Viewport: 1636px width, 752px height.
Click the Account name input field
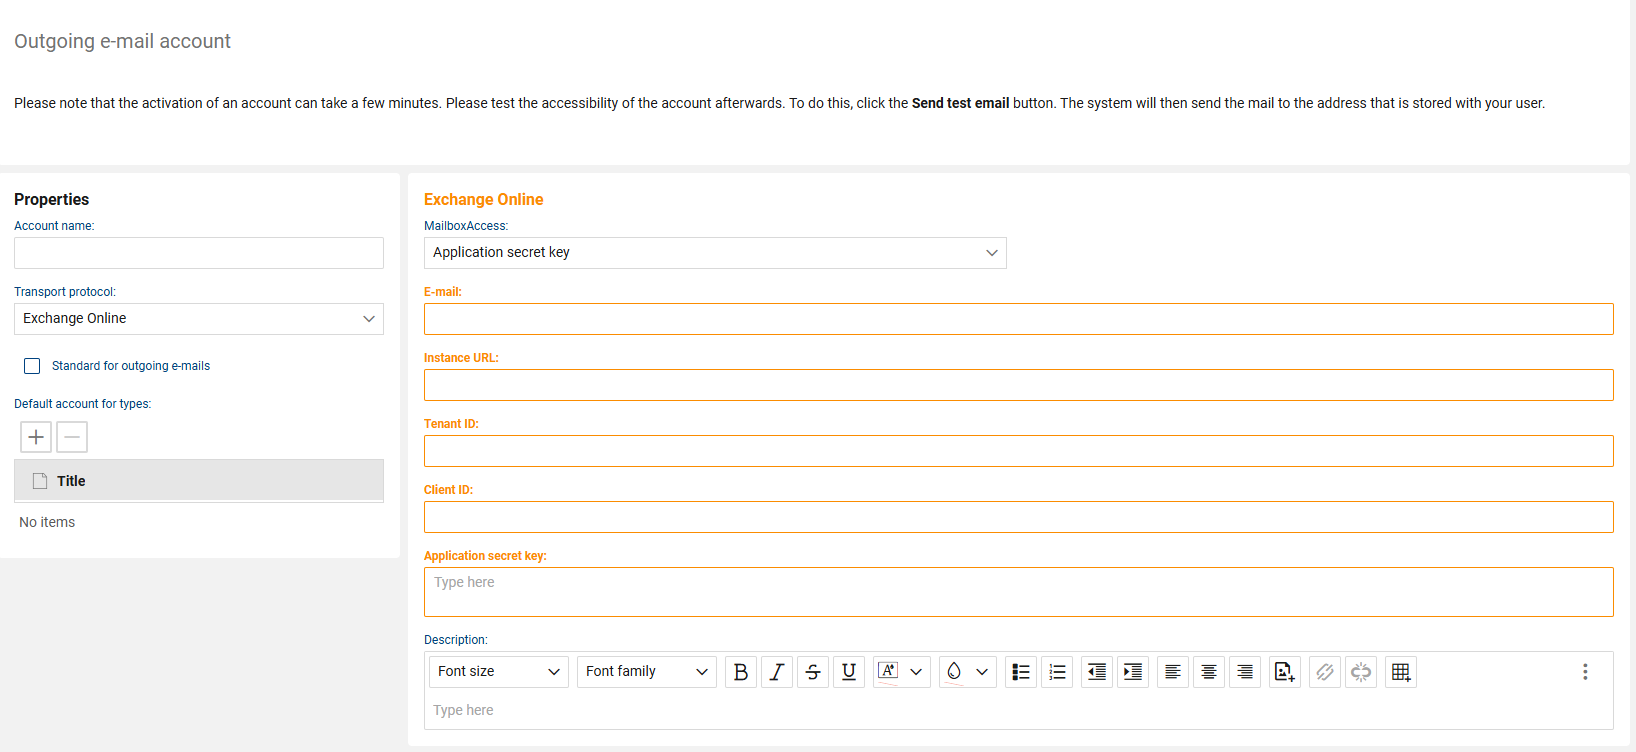199,253
